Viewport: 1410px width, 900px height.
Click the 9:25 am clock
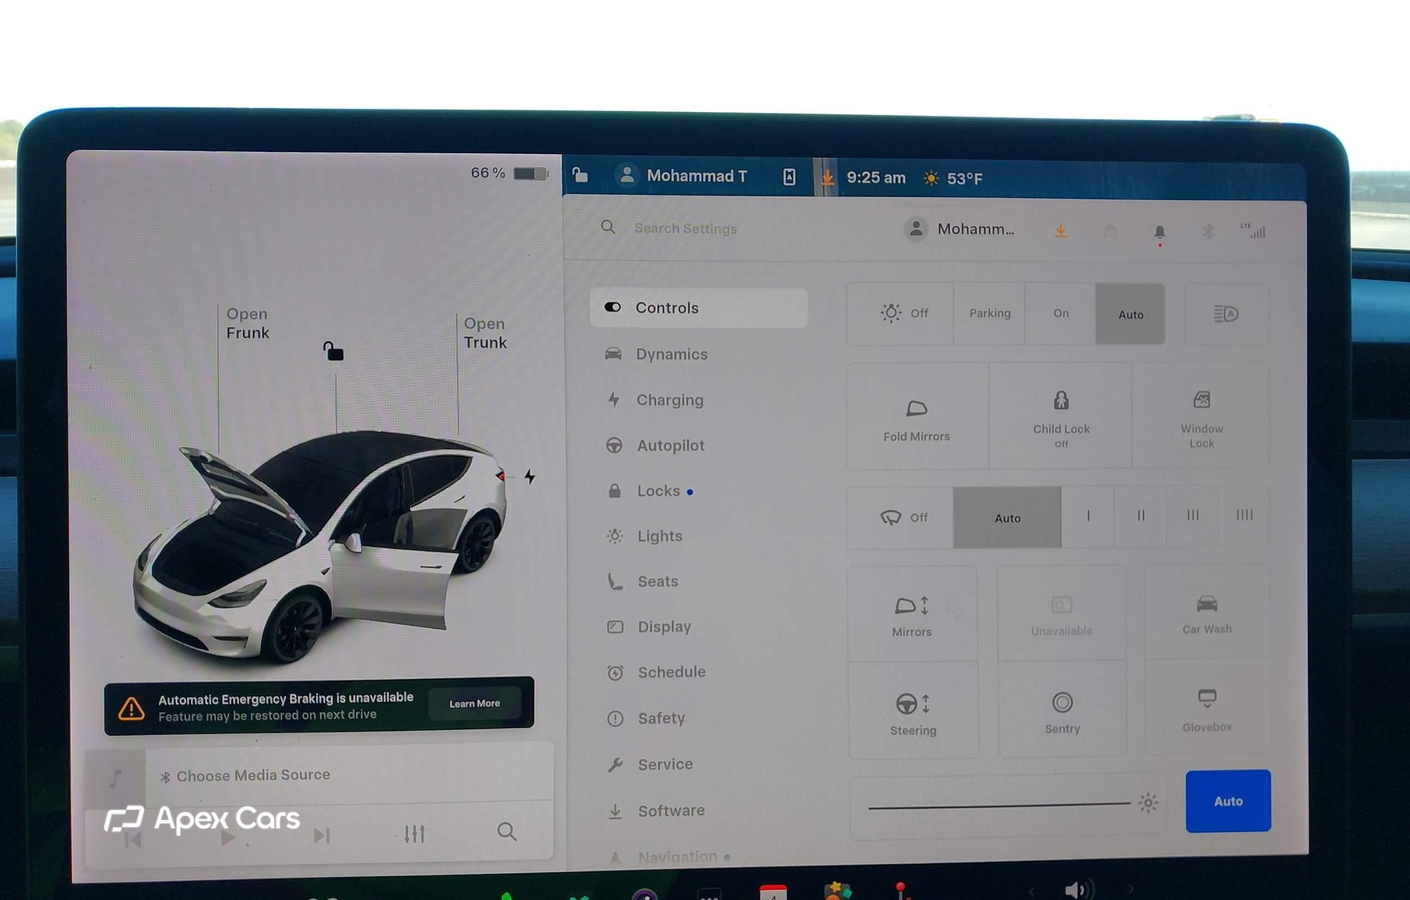[x=876, y=177]
